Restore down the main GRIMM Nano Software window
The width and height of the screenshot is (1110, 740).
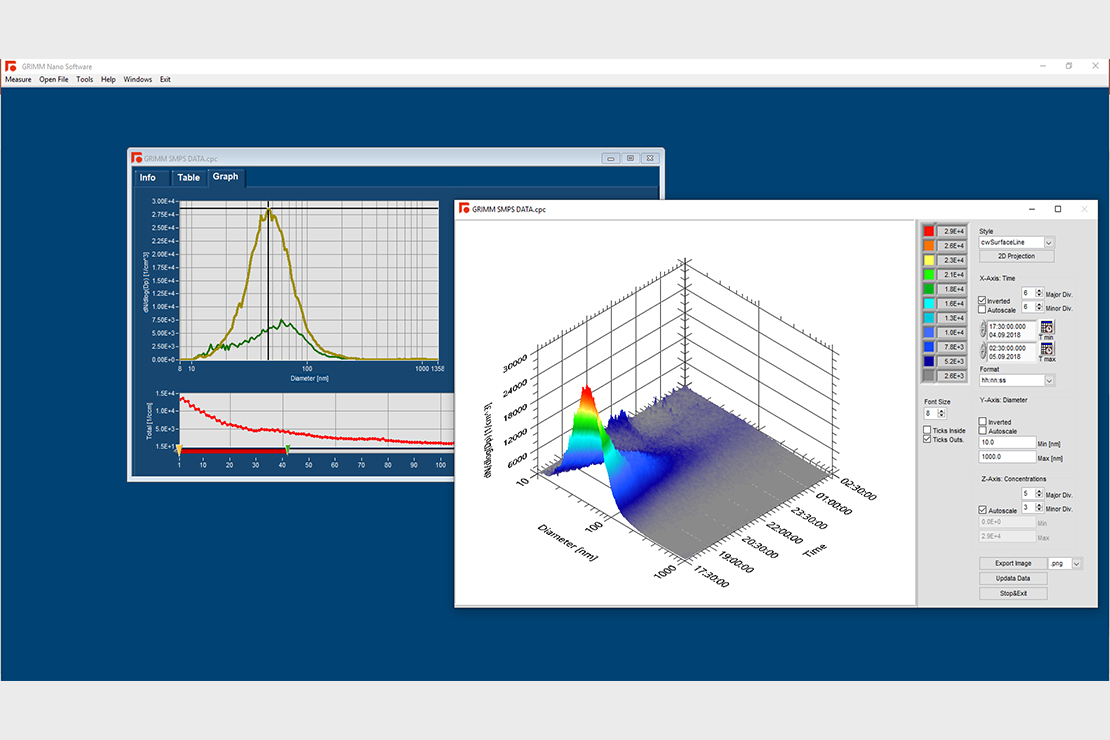pos(1069,66)
